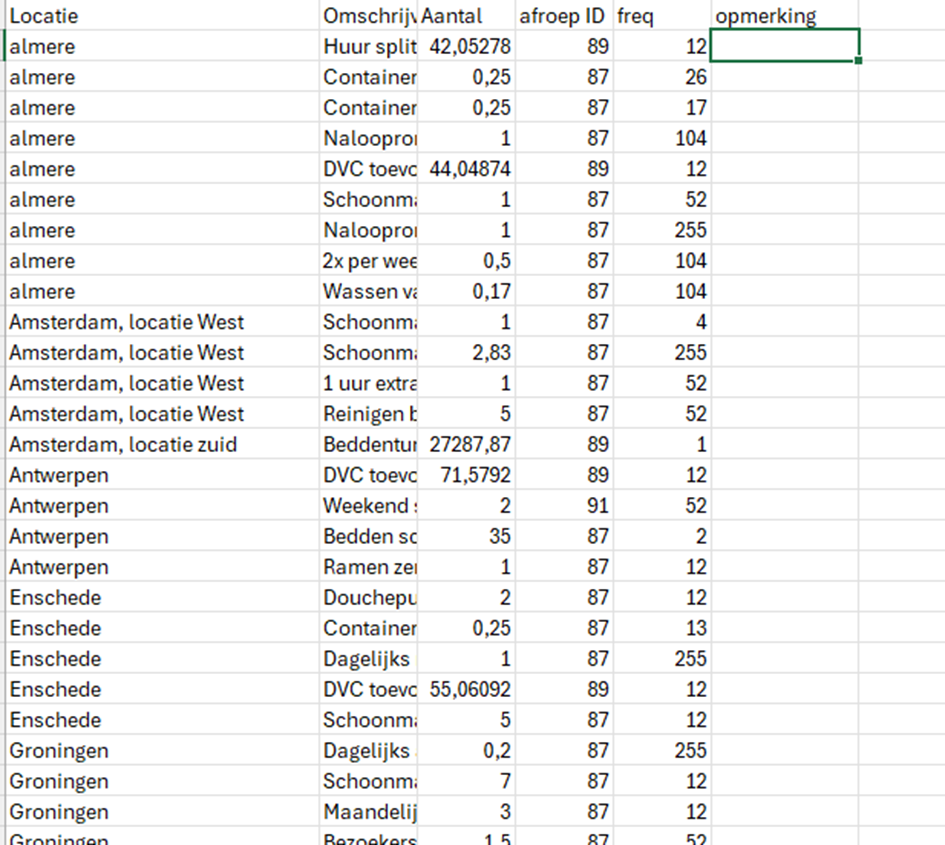Select the Maandelij description cell
The image size is (945, 845).
tap(368, 812)
